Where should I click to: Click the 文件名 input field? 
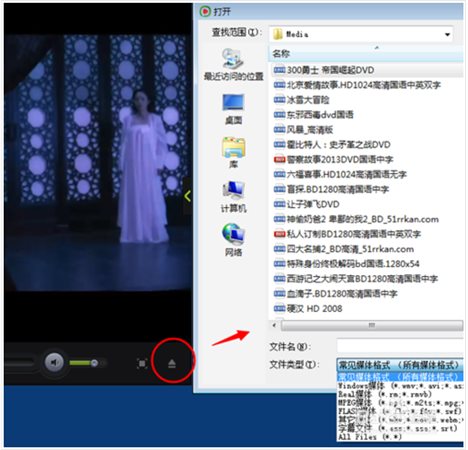click(400, 347)
